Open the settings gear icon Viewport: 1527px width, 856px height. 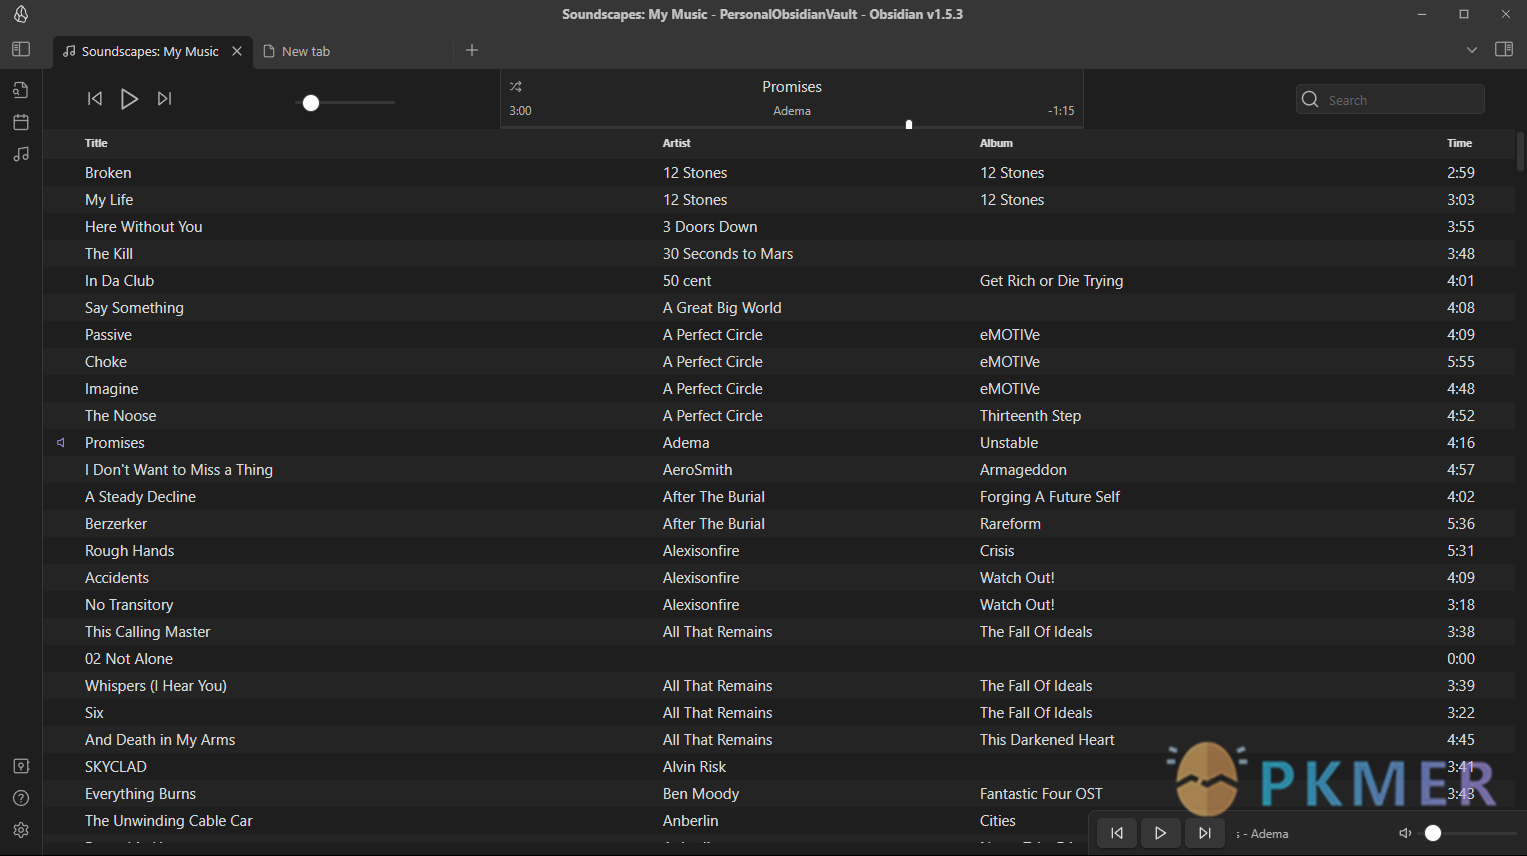[x=21, y=830]
